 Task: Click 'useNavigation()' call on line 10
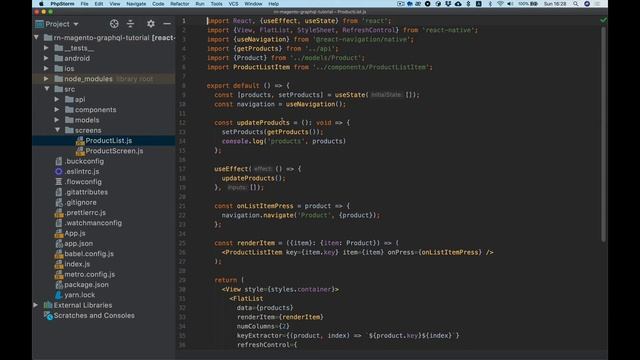coord(315,104)
